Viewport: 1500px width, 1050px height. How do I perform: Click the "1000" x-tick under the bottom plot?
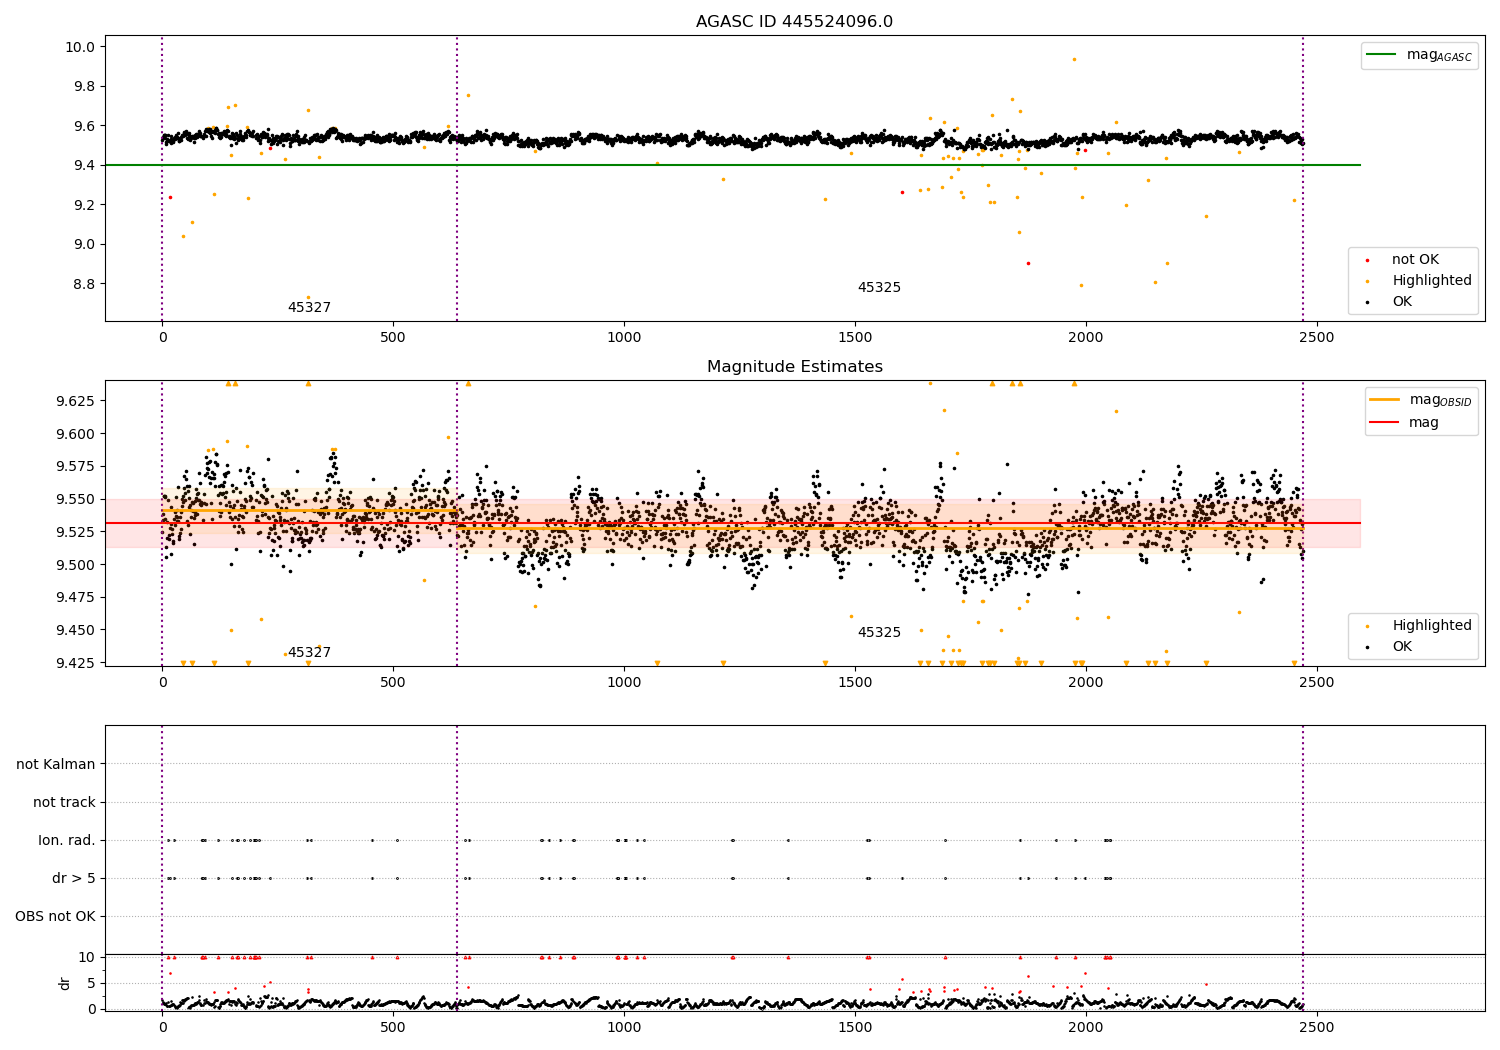(x=624, y=1026)
